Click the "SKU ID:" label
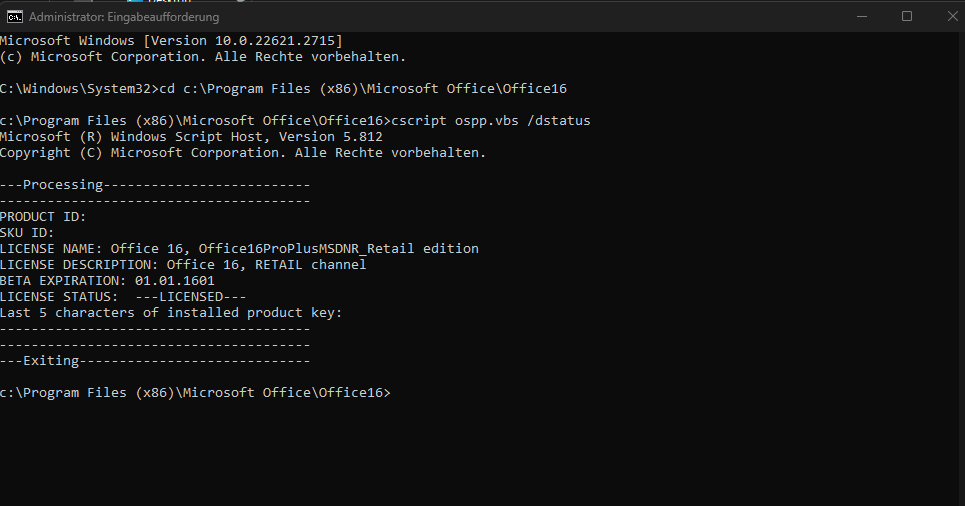This screenshot has width=965, height=506. click(27, 232)
